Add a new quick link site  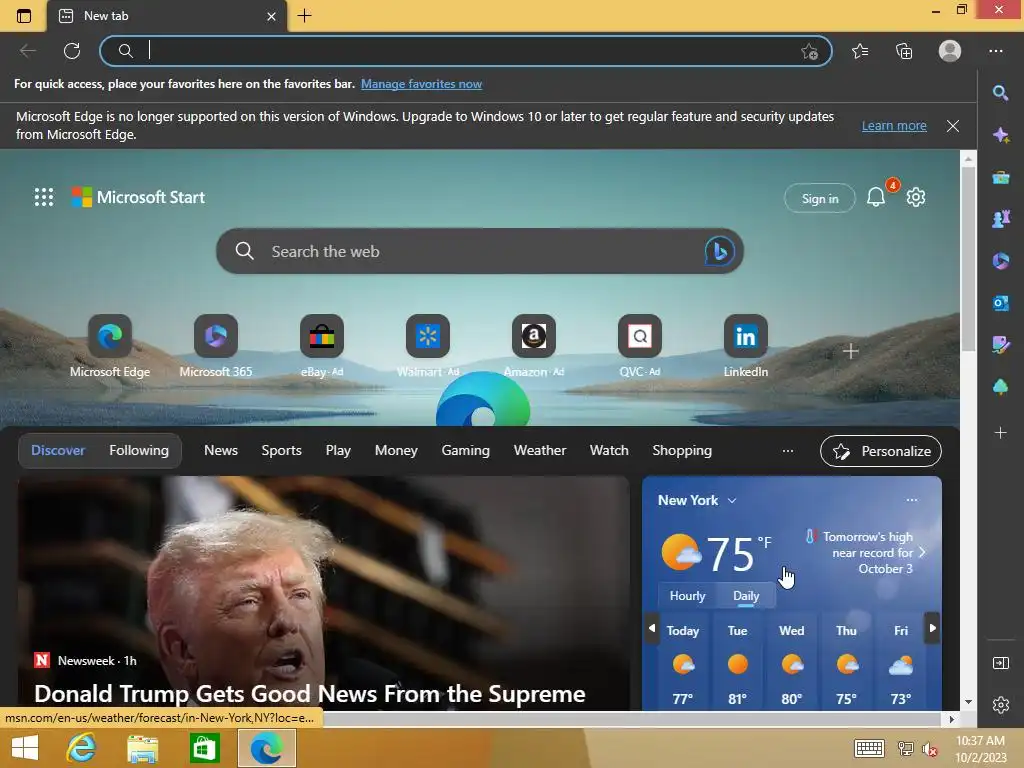click(850, 351)
